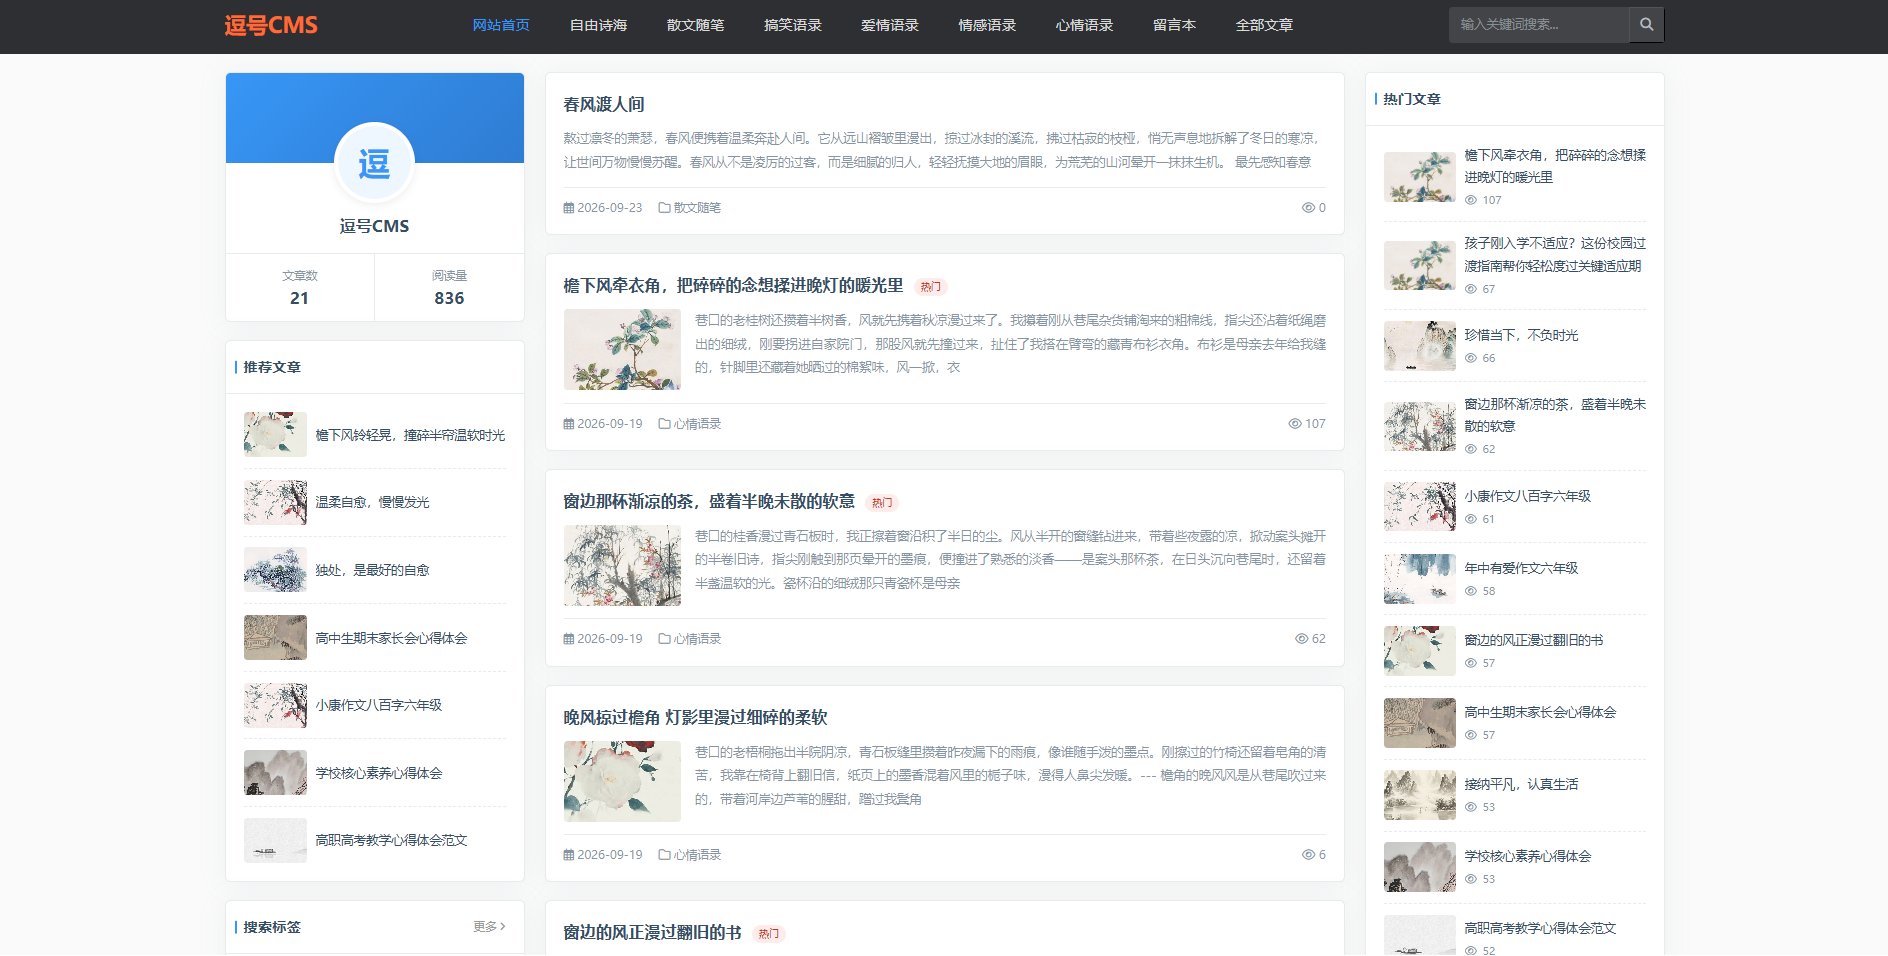Click thumbnail of 晚风掠过檐角 article
The image size is (1888, 956).
(x=622, y=781)
